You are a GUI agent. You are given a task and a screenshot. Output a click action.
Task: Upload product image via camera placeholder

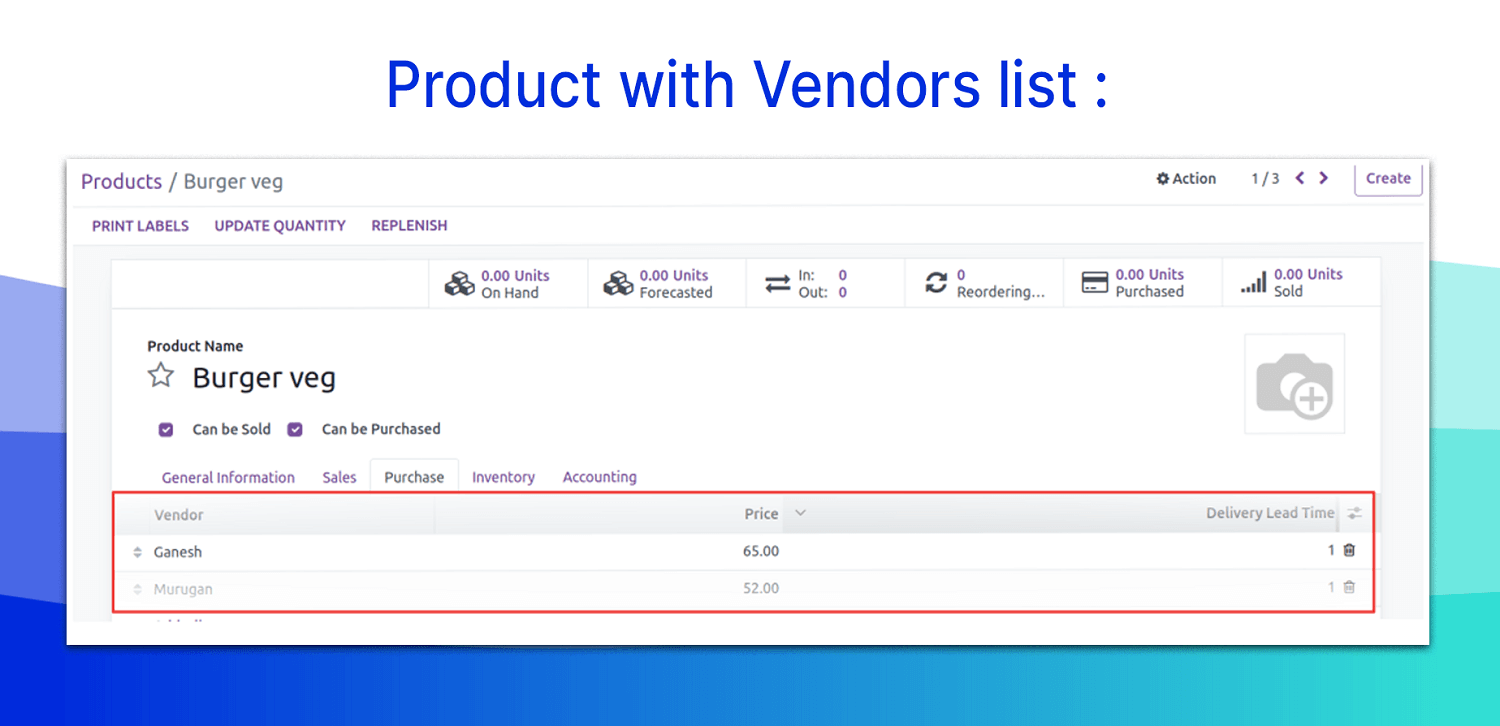(1294, 384)
